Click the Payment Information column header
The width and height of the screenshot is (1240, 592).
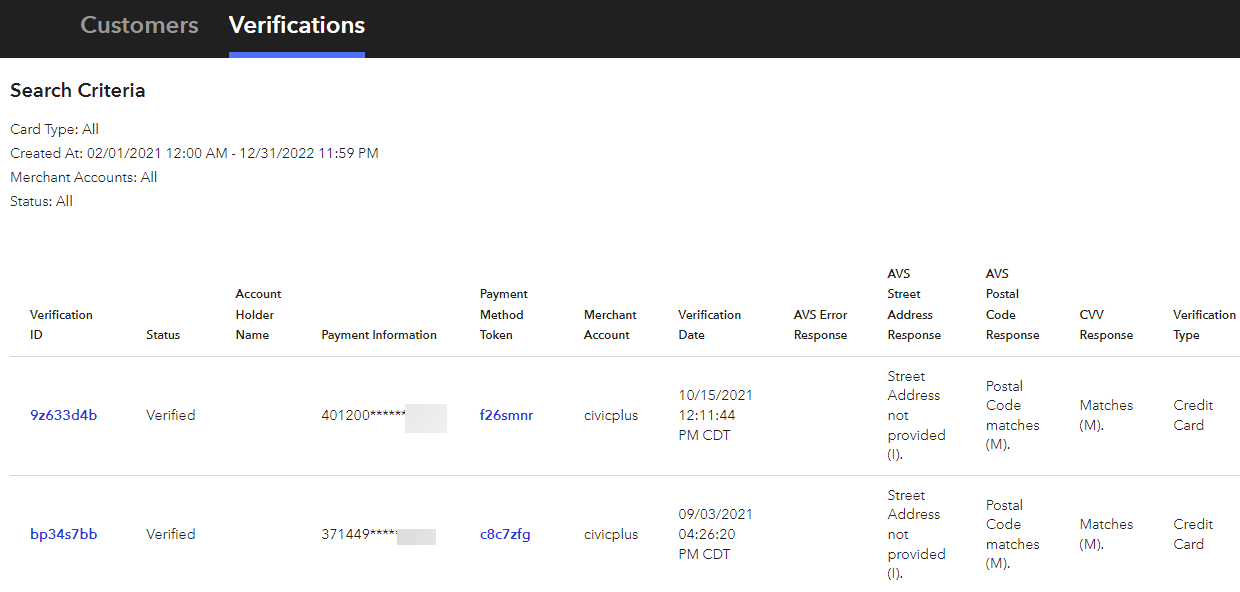tap(379, 335)
